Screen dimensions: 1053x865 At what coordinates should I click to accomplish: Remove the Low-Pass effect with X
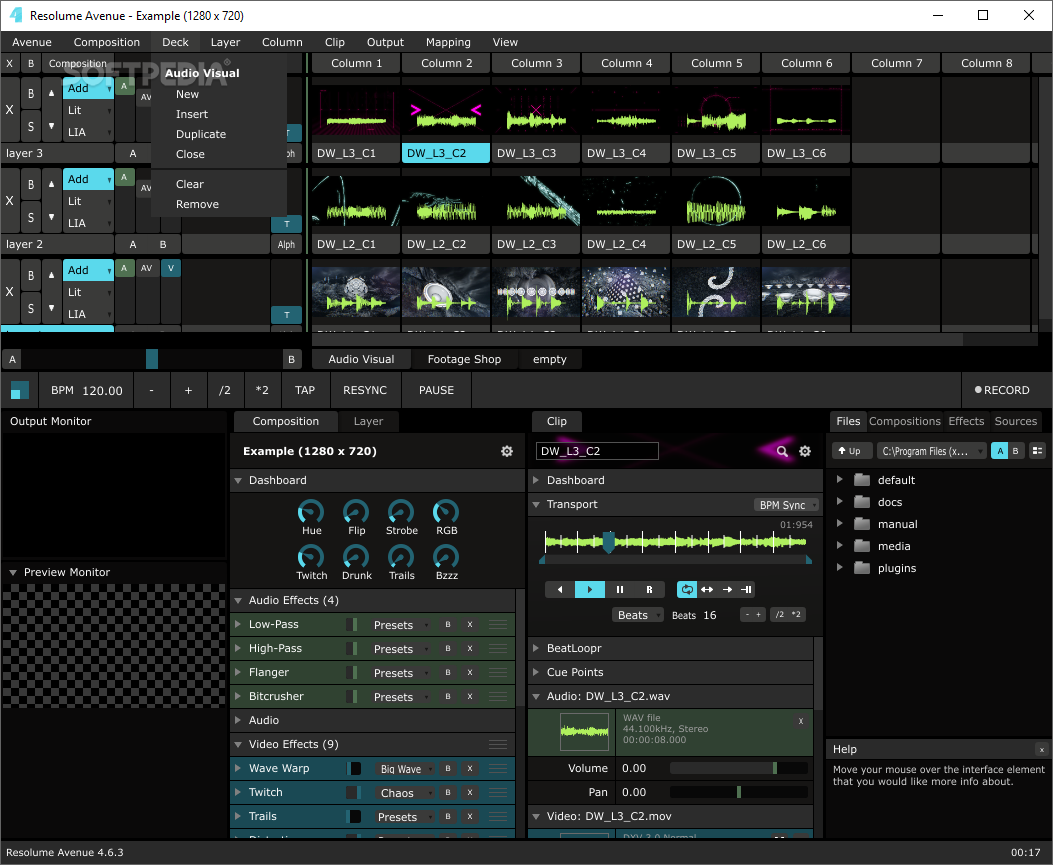(x=470, y=625)
